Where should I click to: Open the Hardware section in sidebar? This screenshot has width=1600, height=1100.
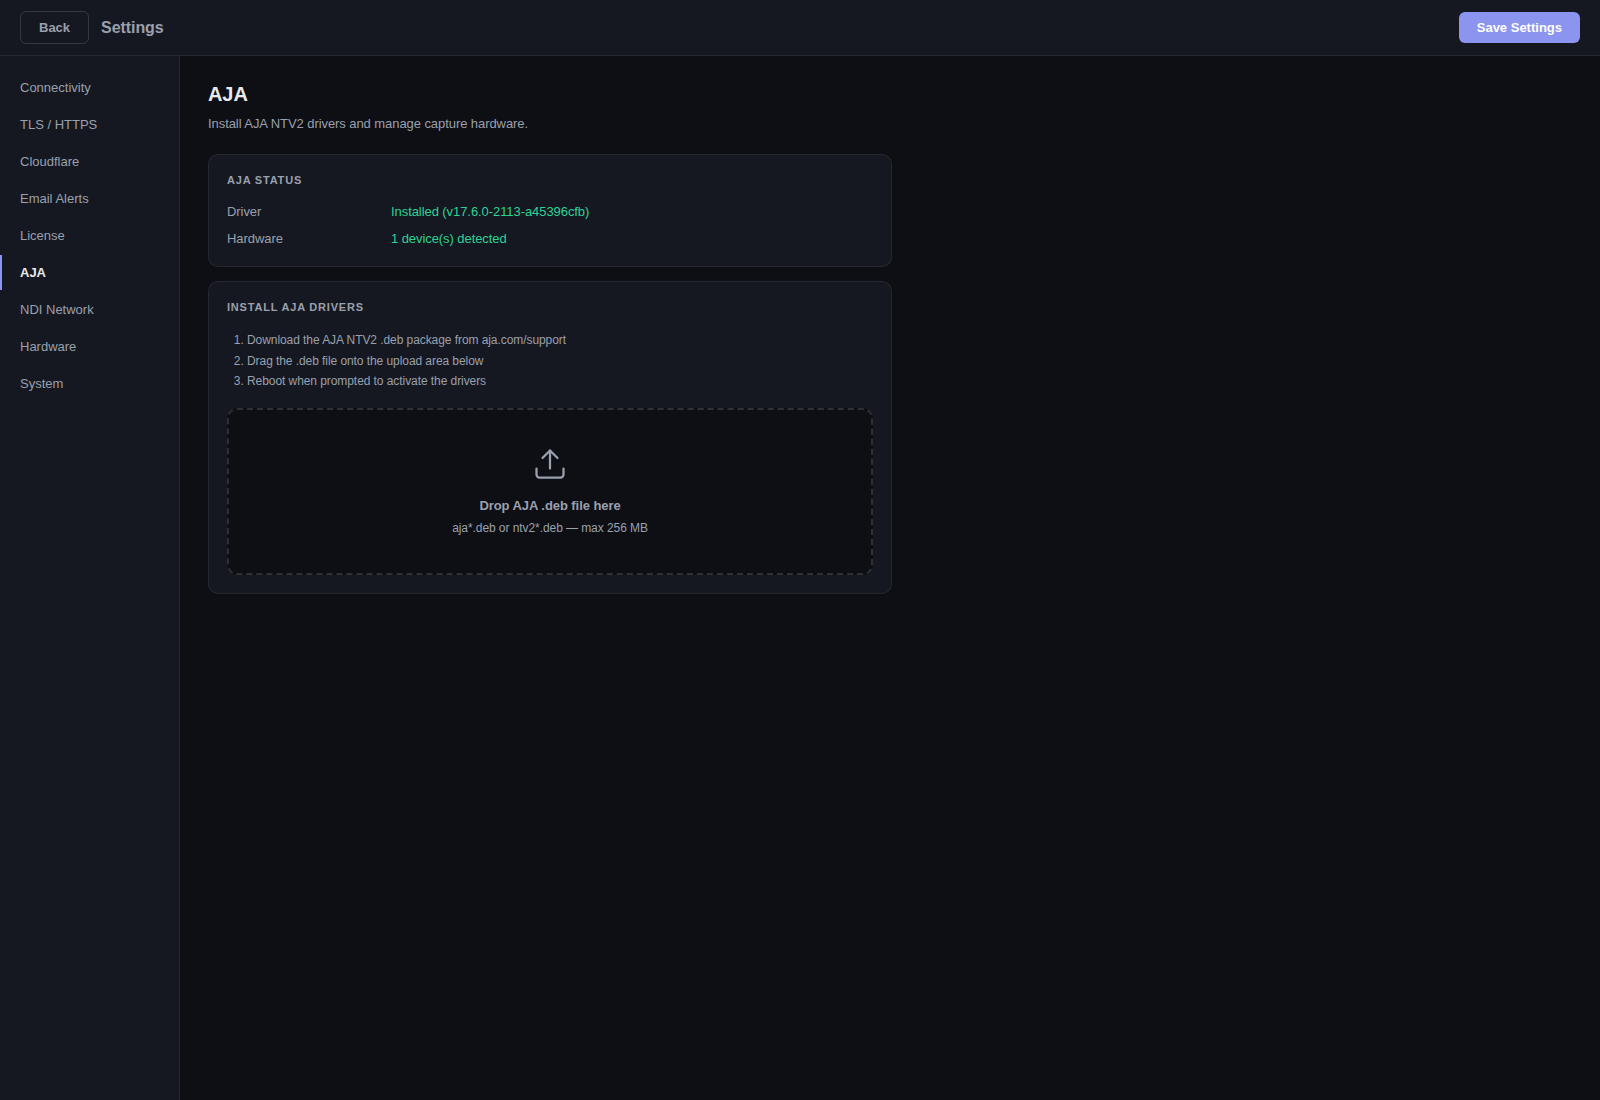pos(89,347)
